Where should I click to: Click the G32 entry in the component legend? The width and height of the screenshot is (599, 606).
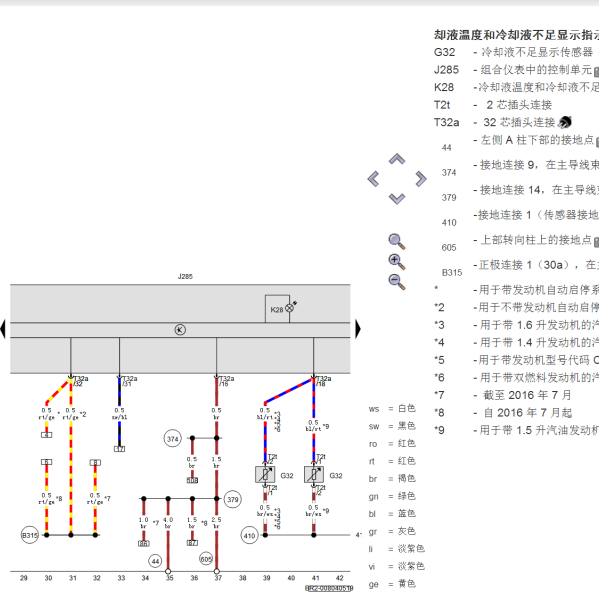coord(444,52)
